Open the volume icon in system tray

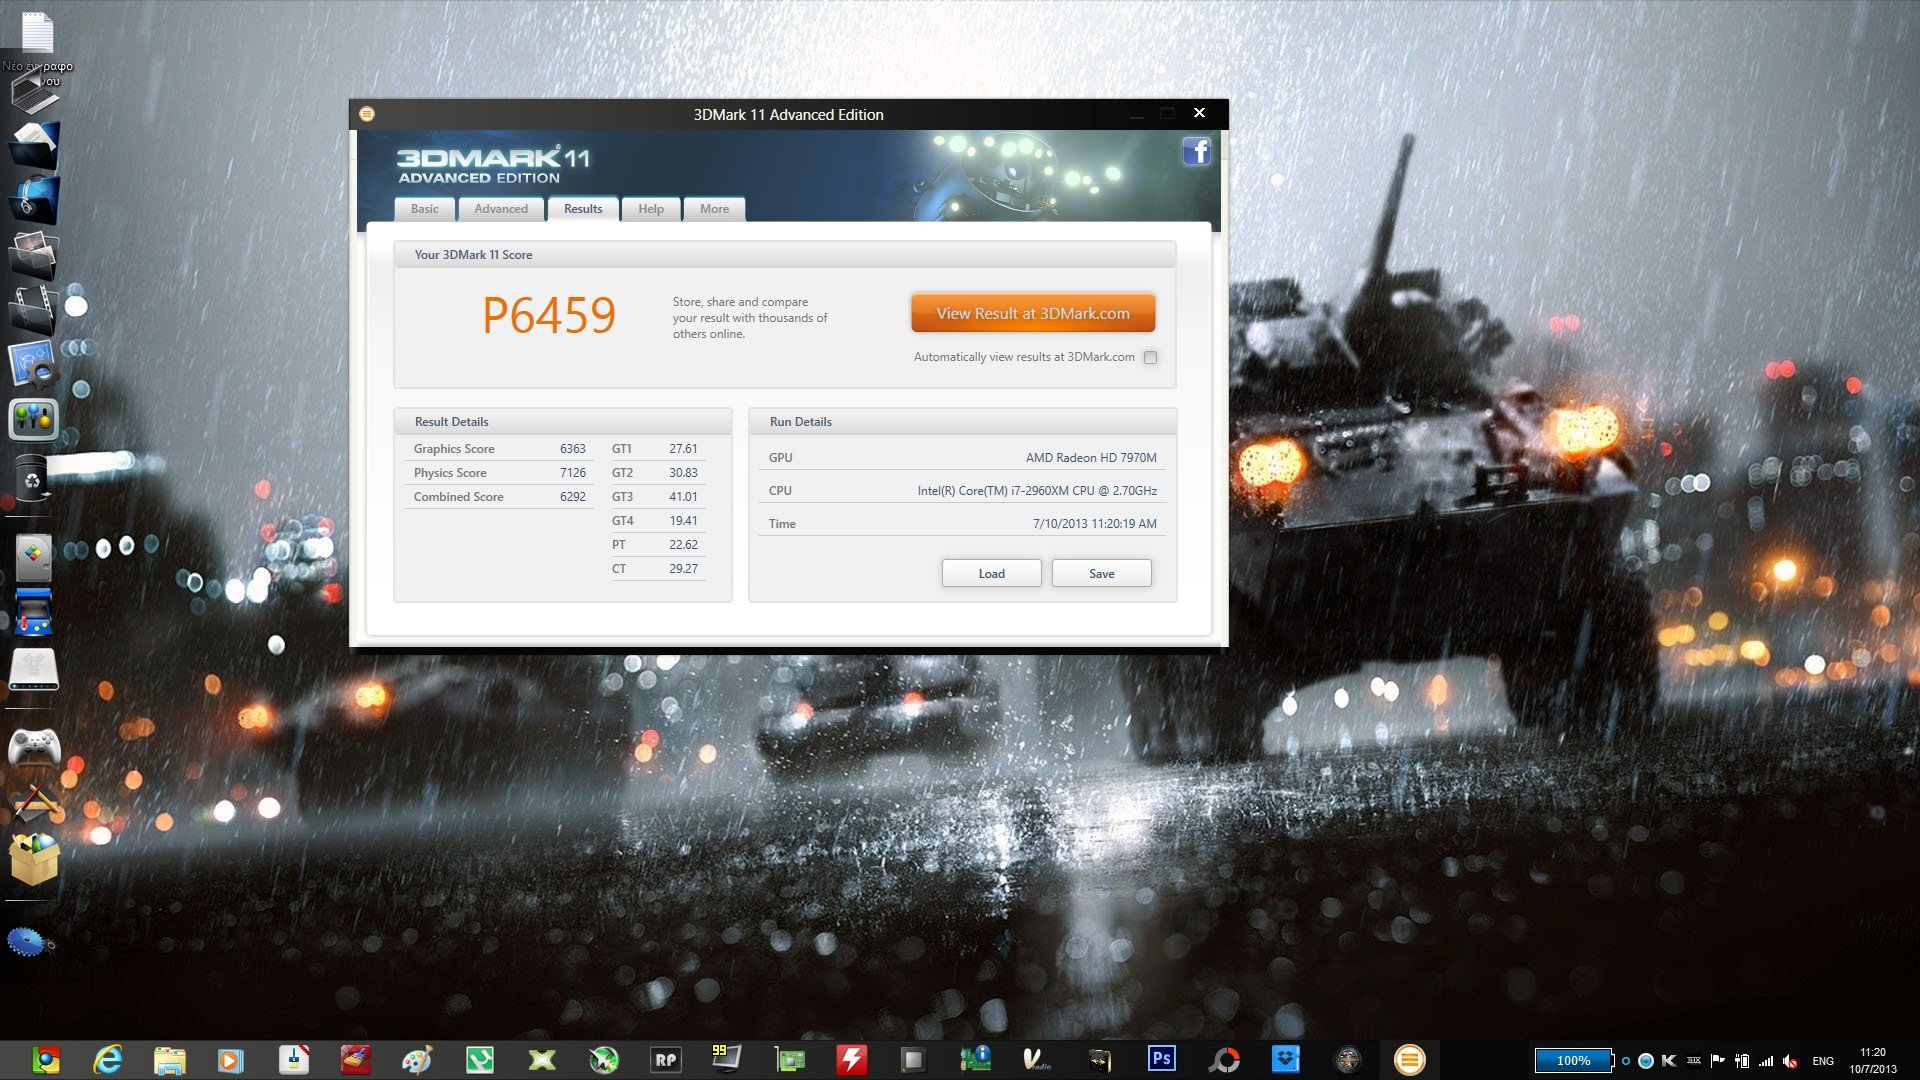coord(1790,1061)
